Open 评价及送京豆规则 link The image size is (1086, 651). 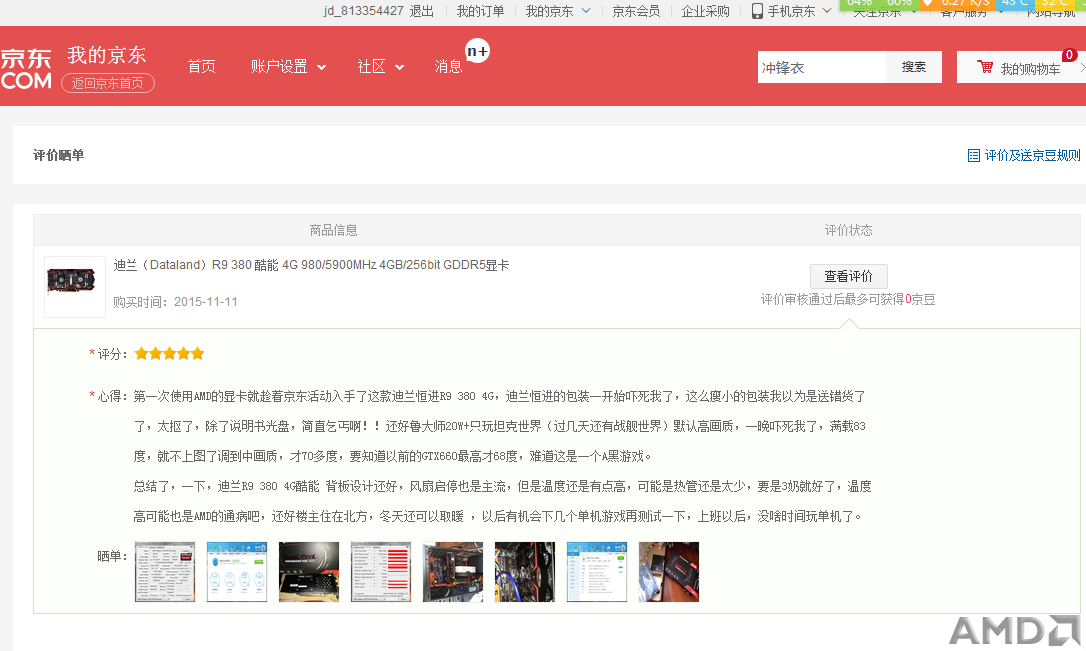point(1032,155)
